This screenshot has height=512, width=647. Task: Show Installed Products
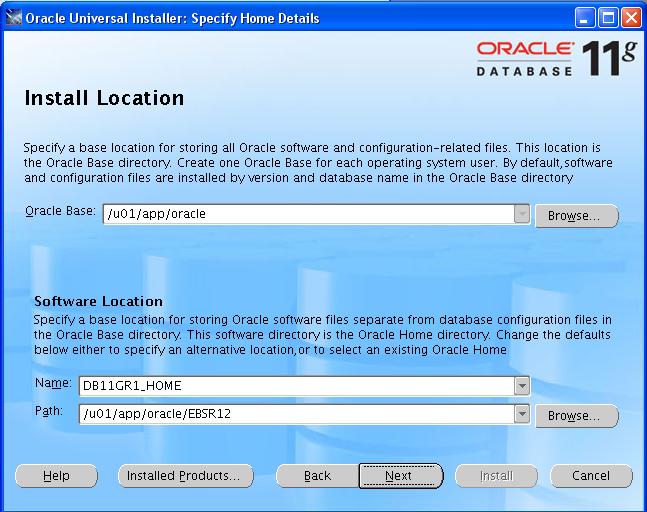pos(185,476)
